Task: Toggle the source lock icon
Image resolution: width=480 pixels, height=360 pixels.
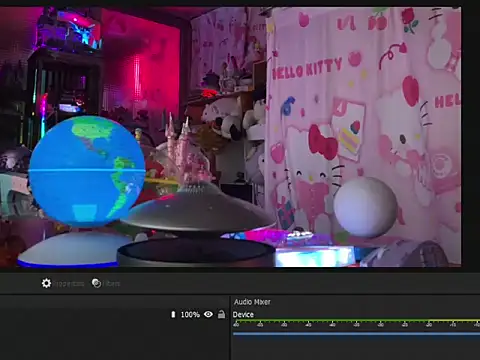Action: pyautogui.click(x=221, y=314)
